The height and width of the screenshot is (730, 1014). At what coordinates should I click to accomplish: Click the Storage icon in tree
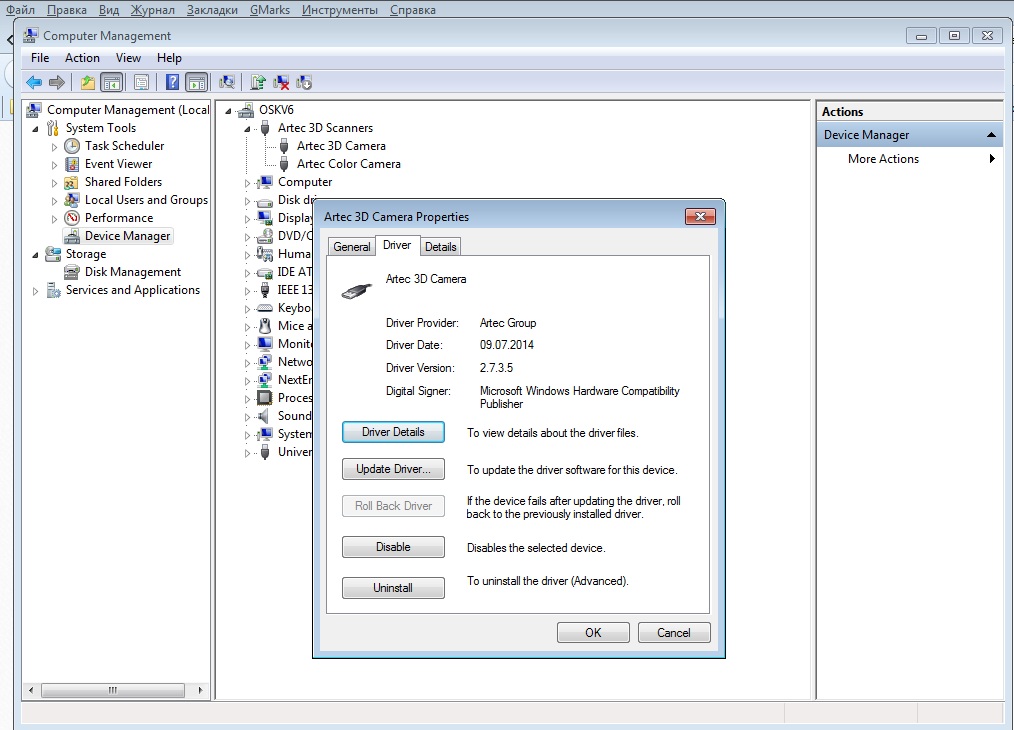(53, 254)
